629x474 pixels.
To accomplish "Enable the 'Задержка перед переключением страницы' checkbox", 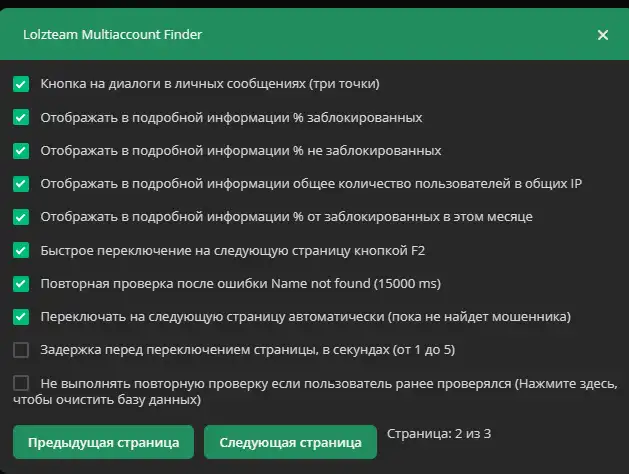I will (x=21, y=350).
